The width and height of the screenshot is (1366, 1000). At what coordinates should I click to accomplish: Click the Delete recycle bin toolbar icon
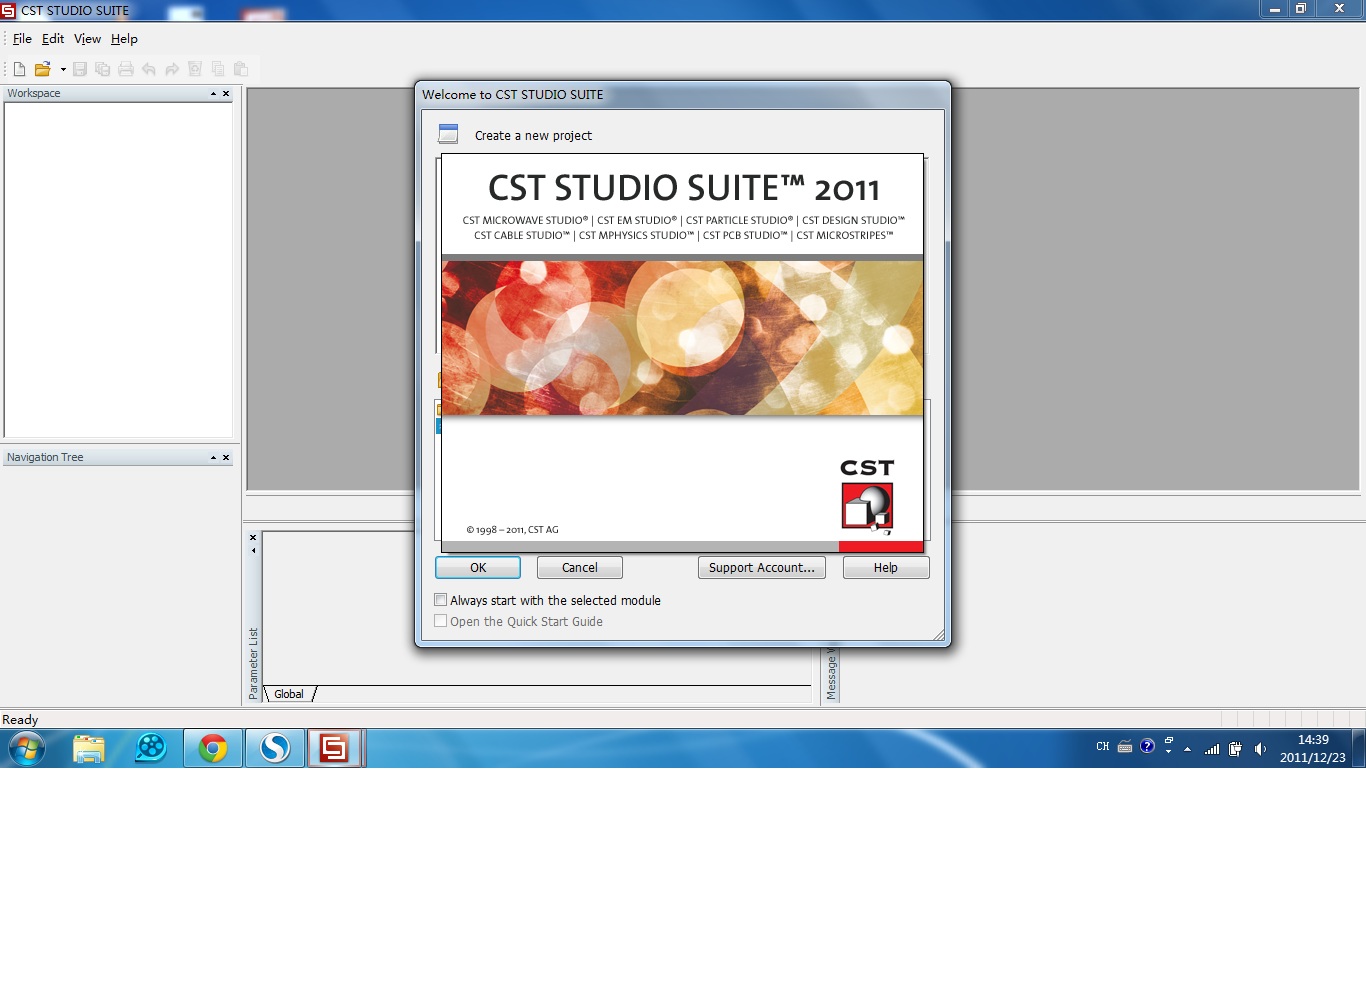click(195, 69)
